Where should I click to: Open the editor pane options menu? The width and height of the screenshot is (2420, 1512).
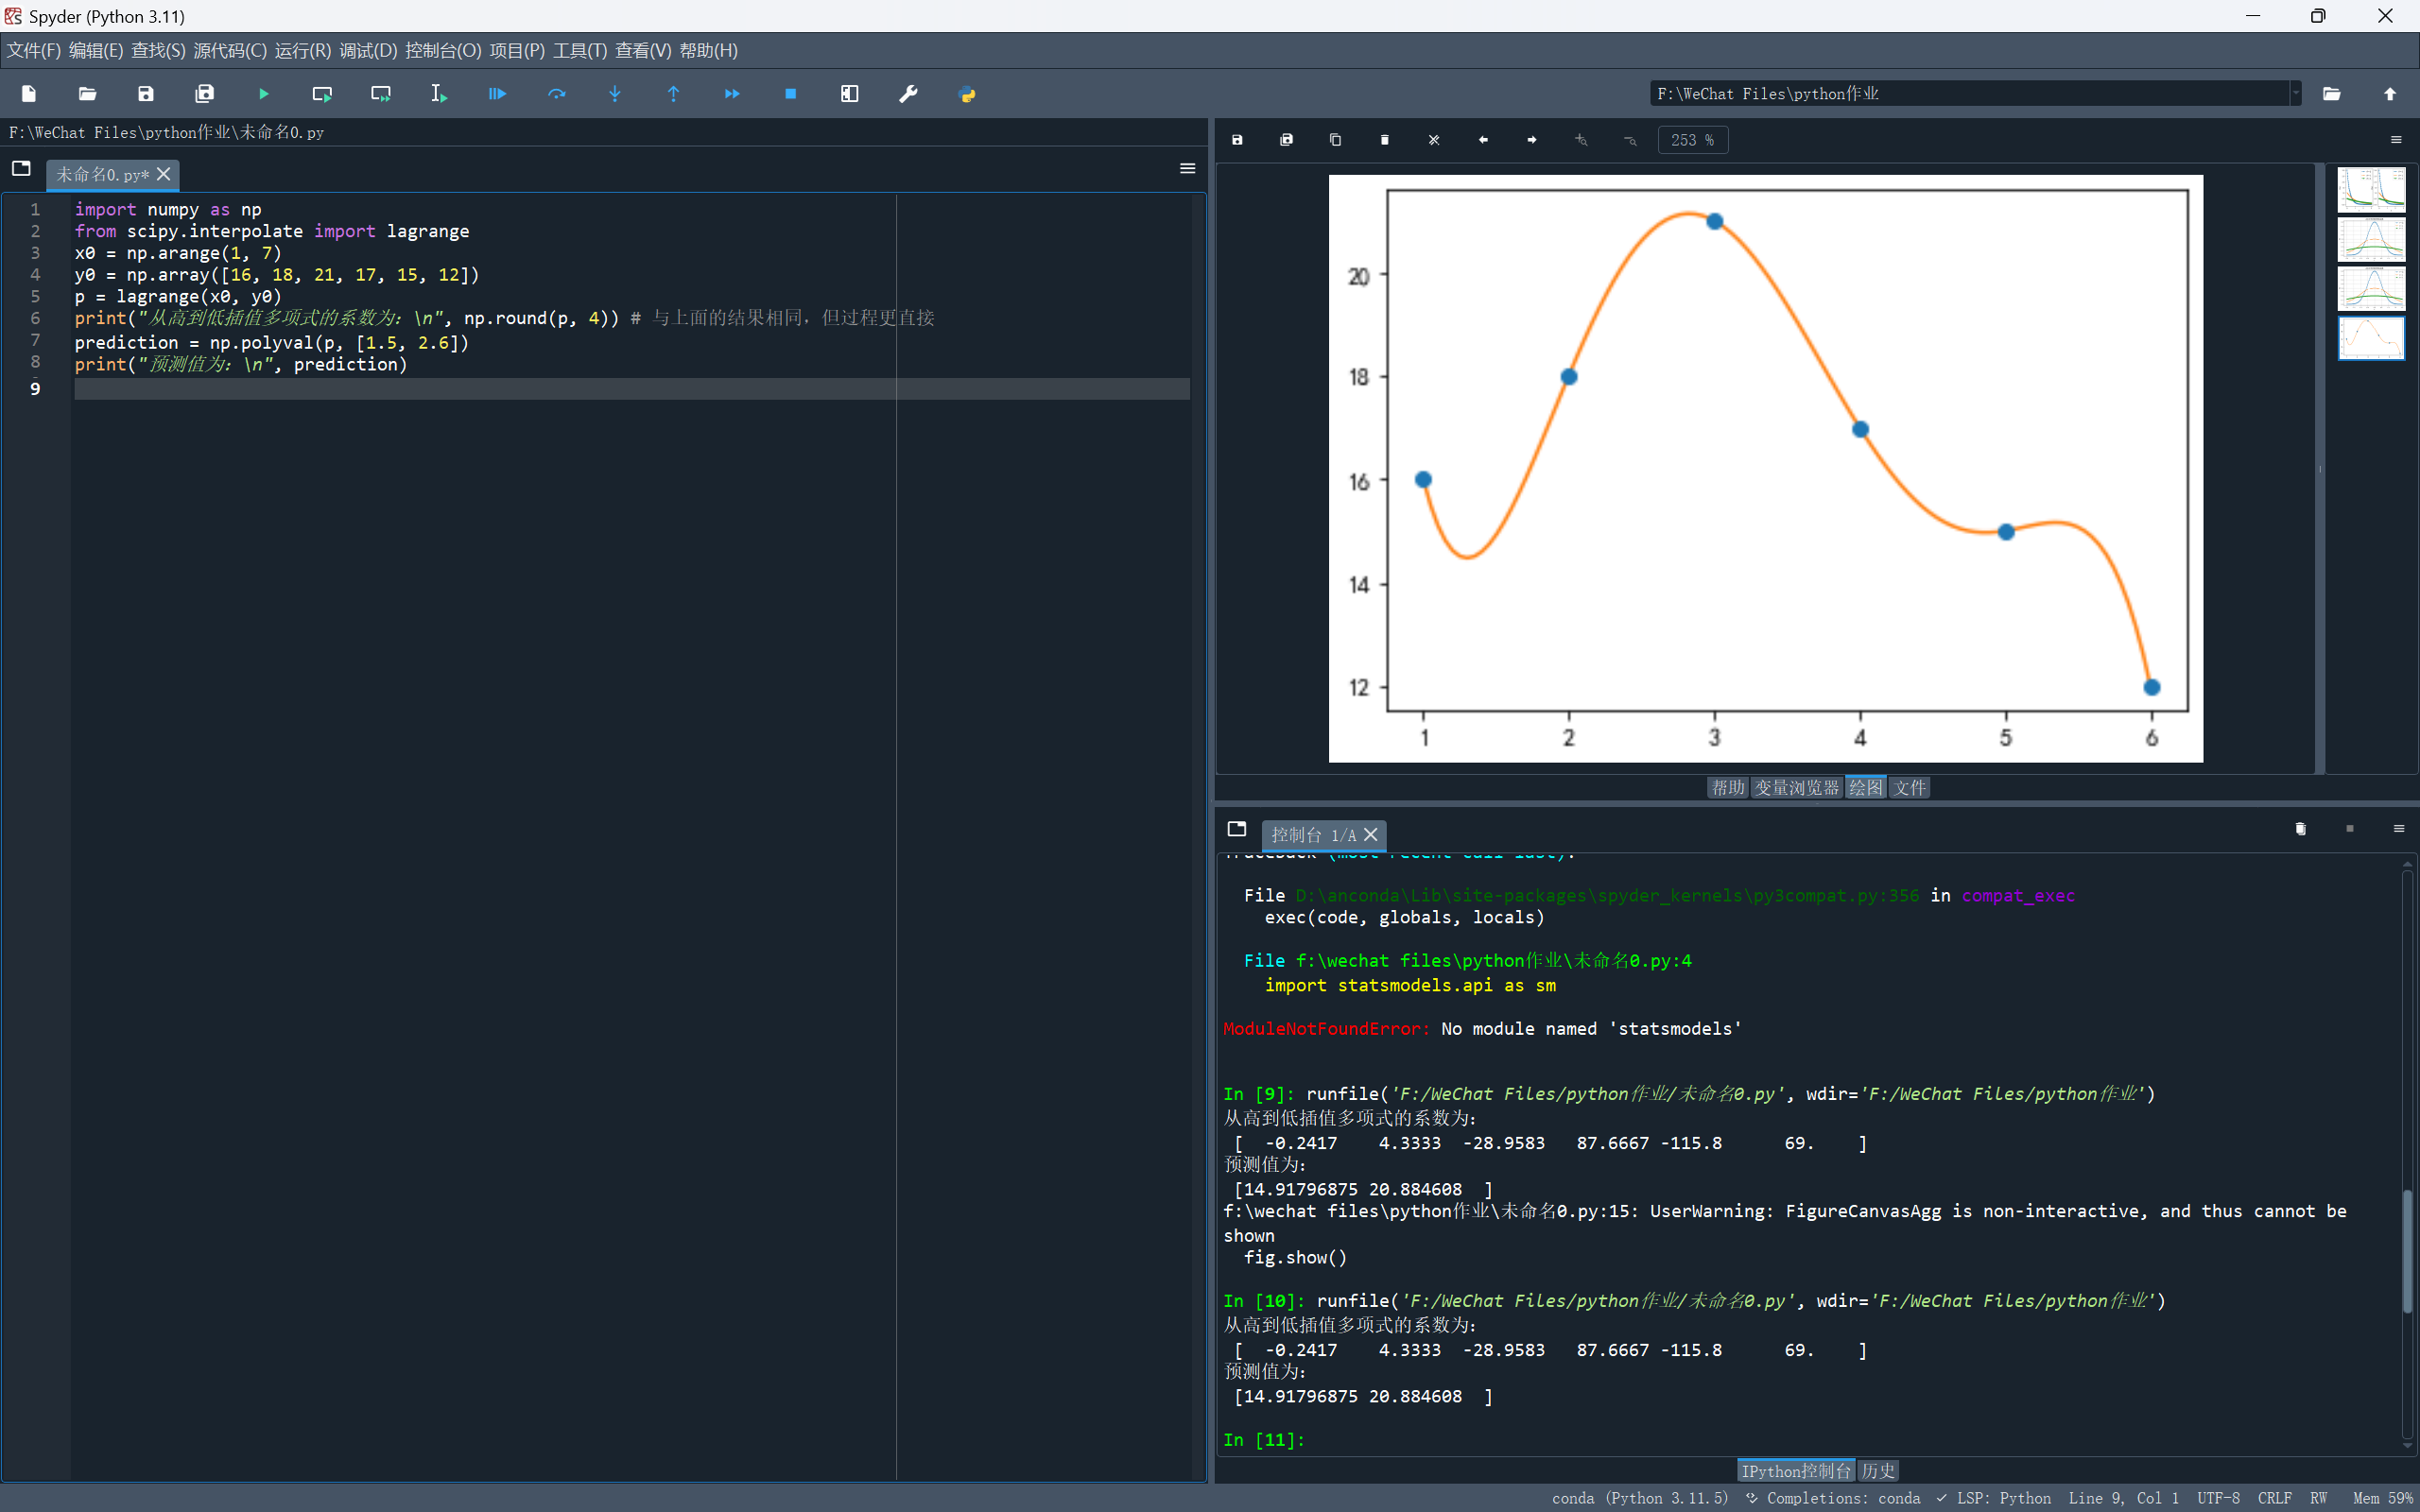[1187, 169]
